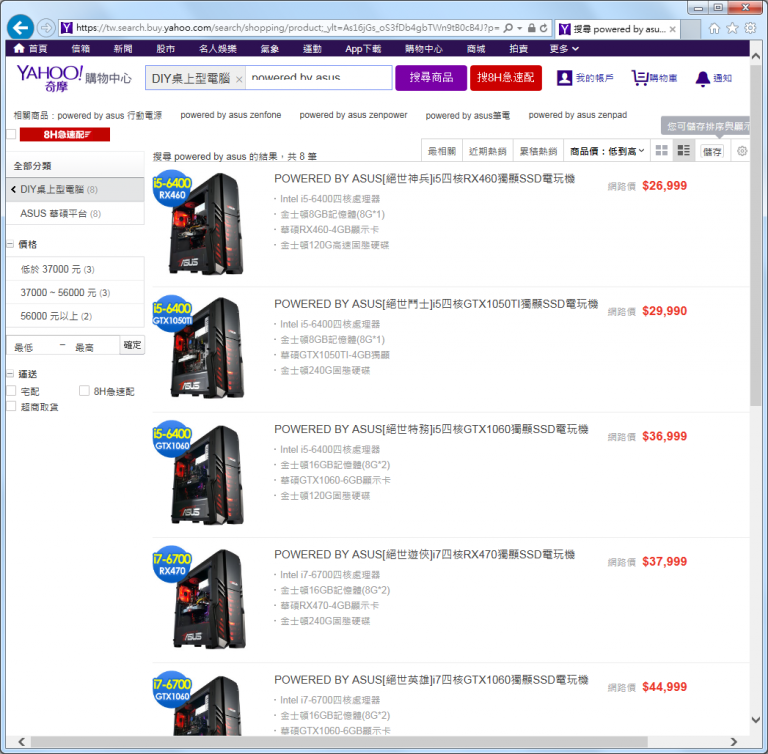Click the 最低 minimum price field
Screen dimensions: 768x754
pos(32,347)
